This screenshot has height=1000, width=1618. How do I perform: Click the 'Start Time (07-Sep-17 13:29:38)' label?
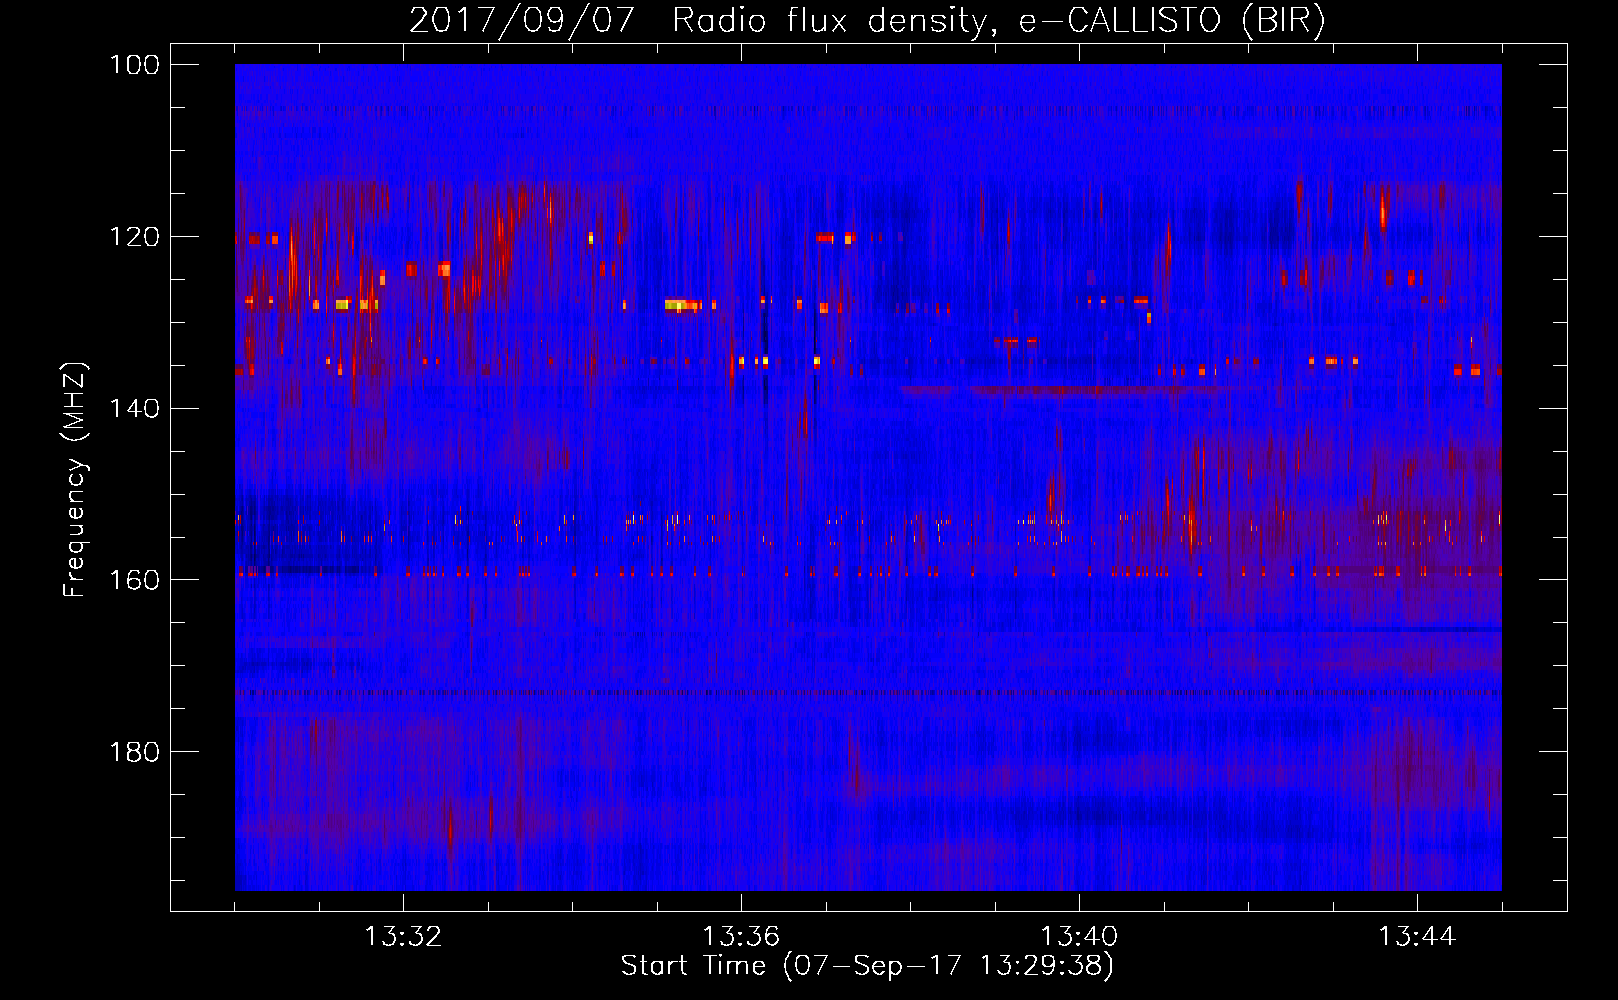click(x=867, y=966)
